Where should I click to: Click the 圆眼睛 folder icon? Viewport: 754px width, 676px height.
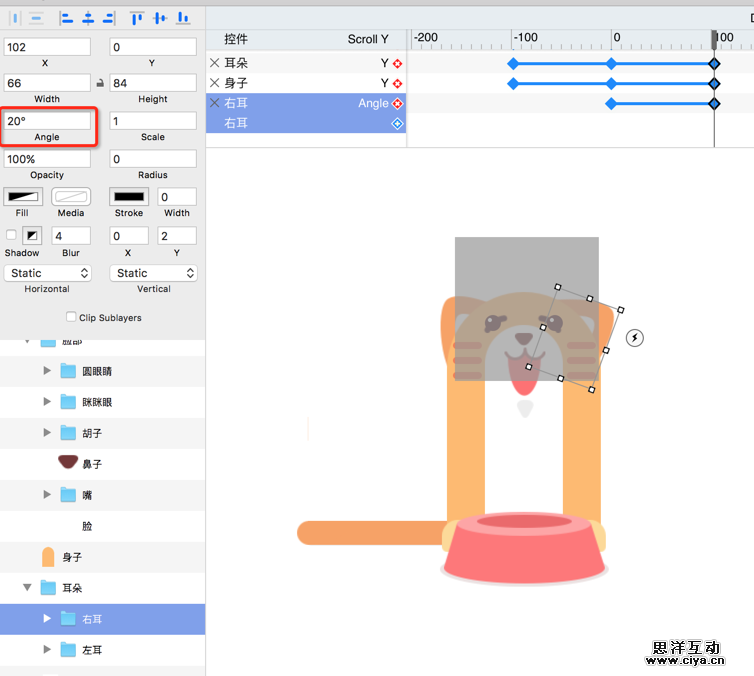68,371
